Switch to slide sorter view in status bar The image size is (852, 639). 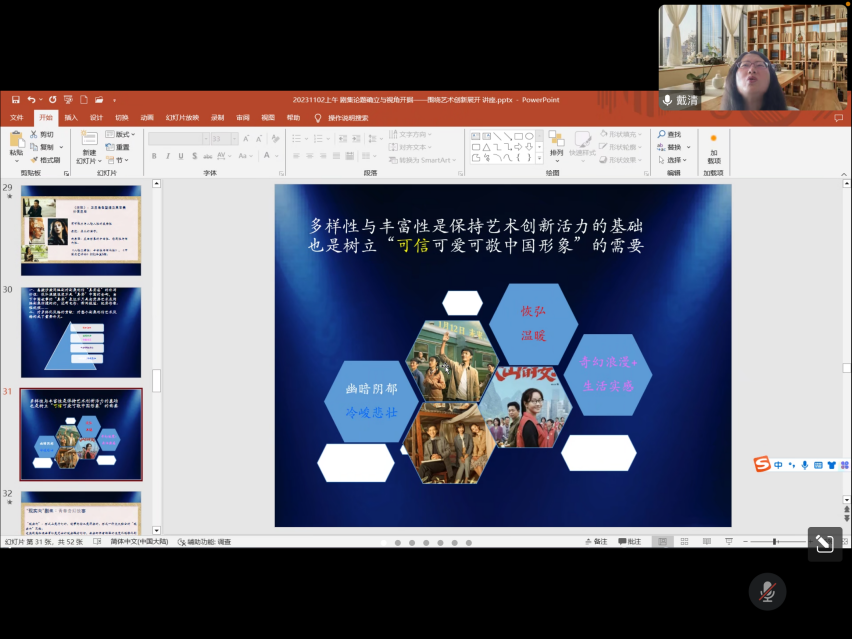tap(683, 542)
